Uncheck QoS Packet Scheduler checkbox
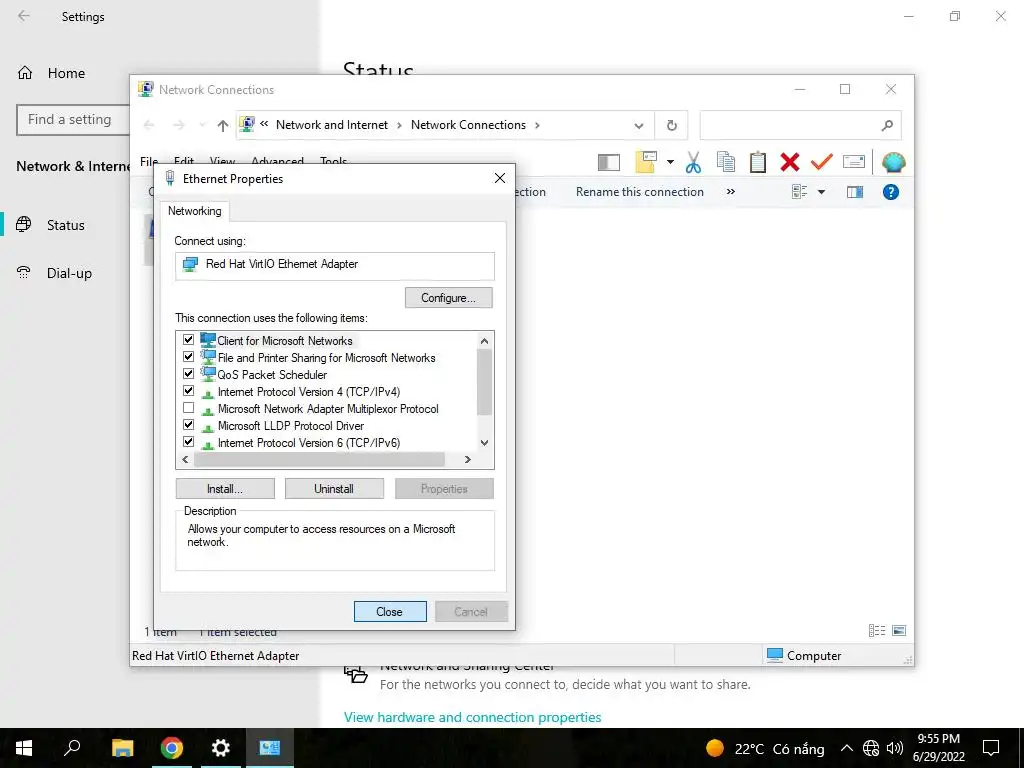Image resolution: width=1024 pixels, height=768 pixels. tap(189, 374)
